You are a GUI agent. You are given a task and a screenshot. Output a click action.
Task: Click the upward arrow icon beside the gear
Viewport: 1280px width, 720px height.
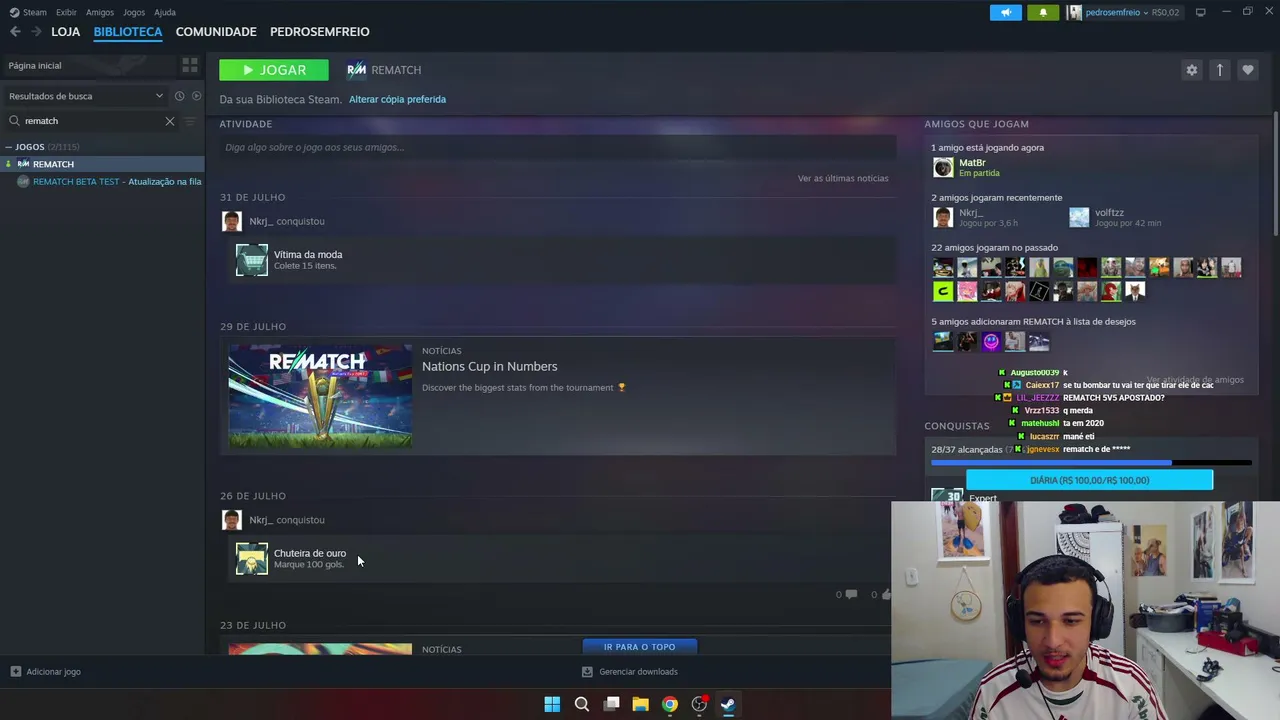pos(1219,70)
